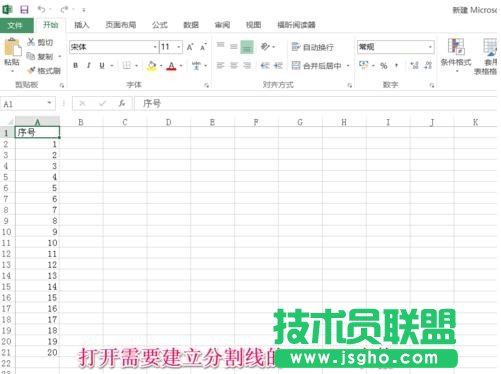Toggle underline formatting
Viewport: 501px width, 374px height.
pyautogui.click(x=102, y=65)
